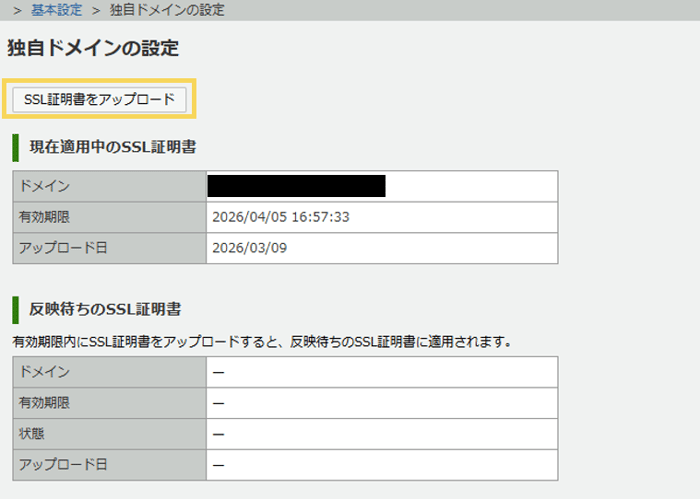This screenshot has height=499, width=700.
Task: Click the empty 状態 value cell
Action: (381, 434)
